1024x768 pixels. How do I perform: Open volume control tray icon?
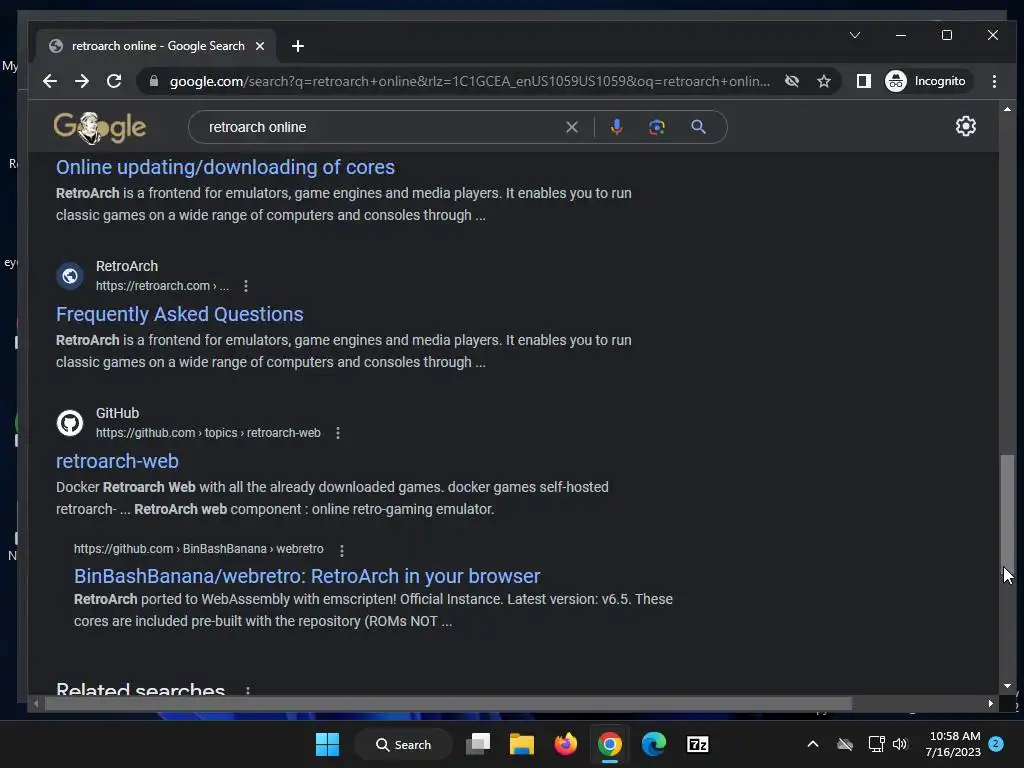(900, 744)
